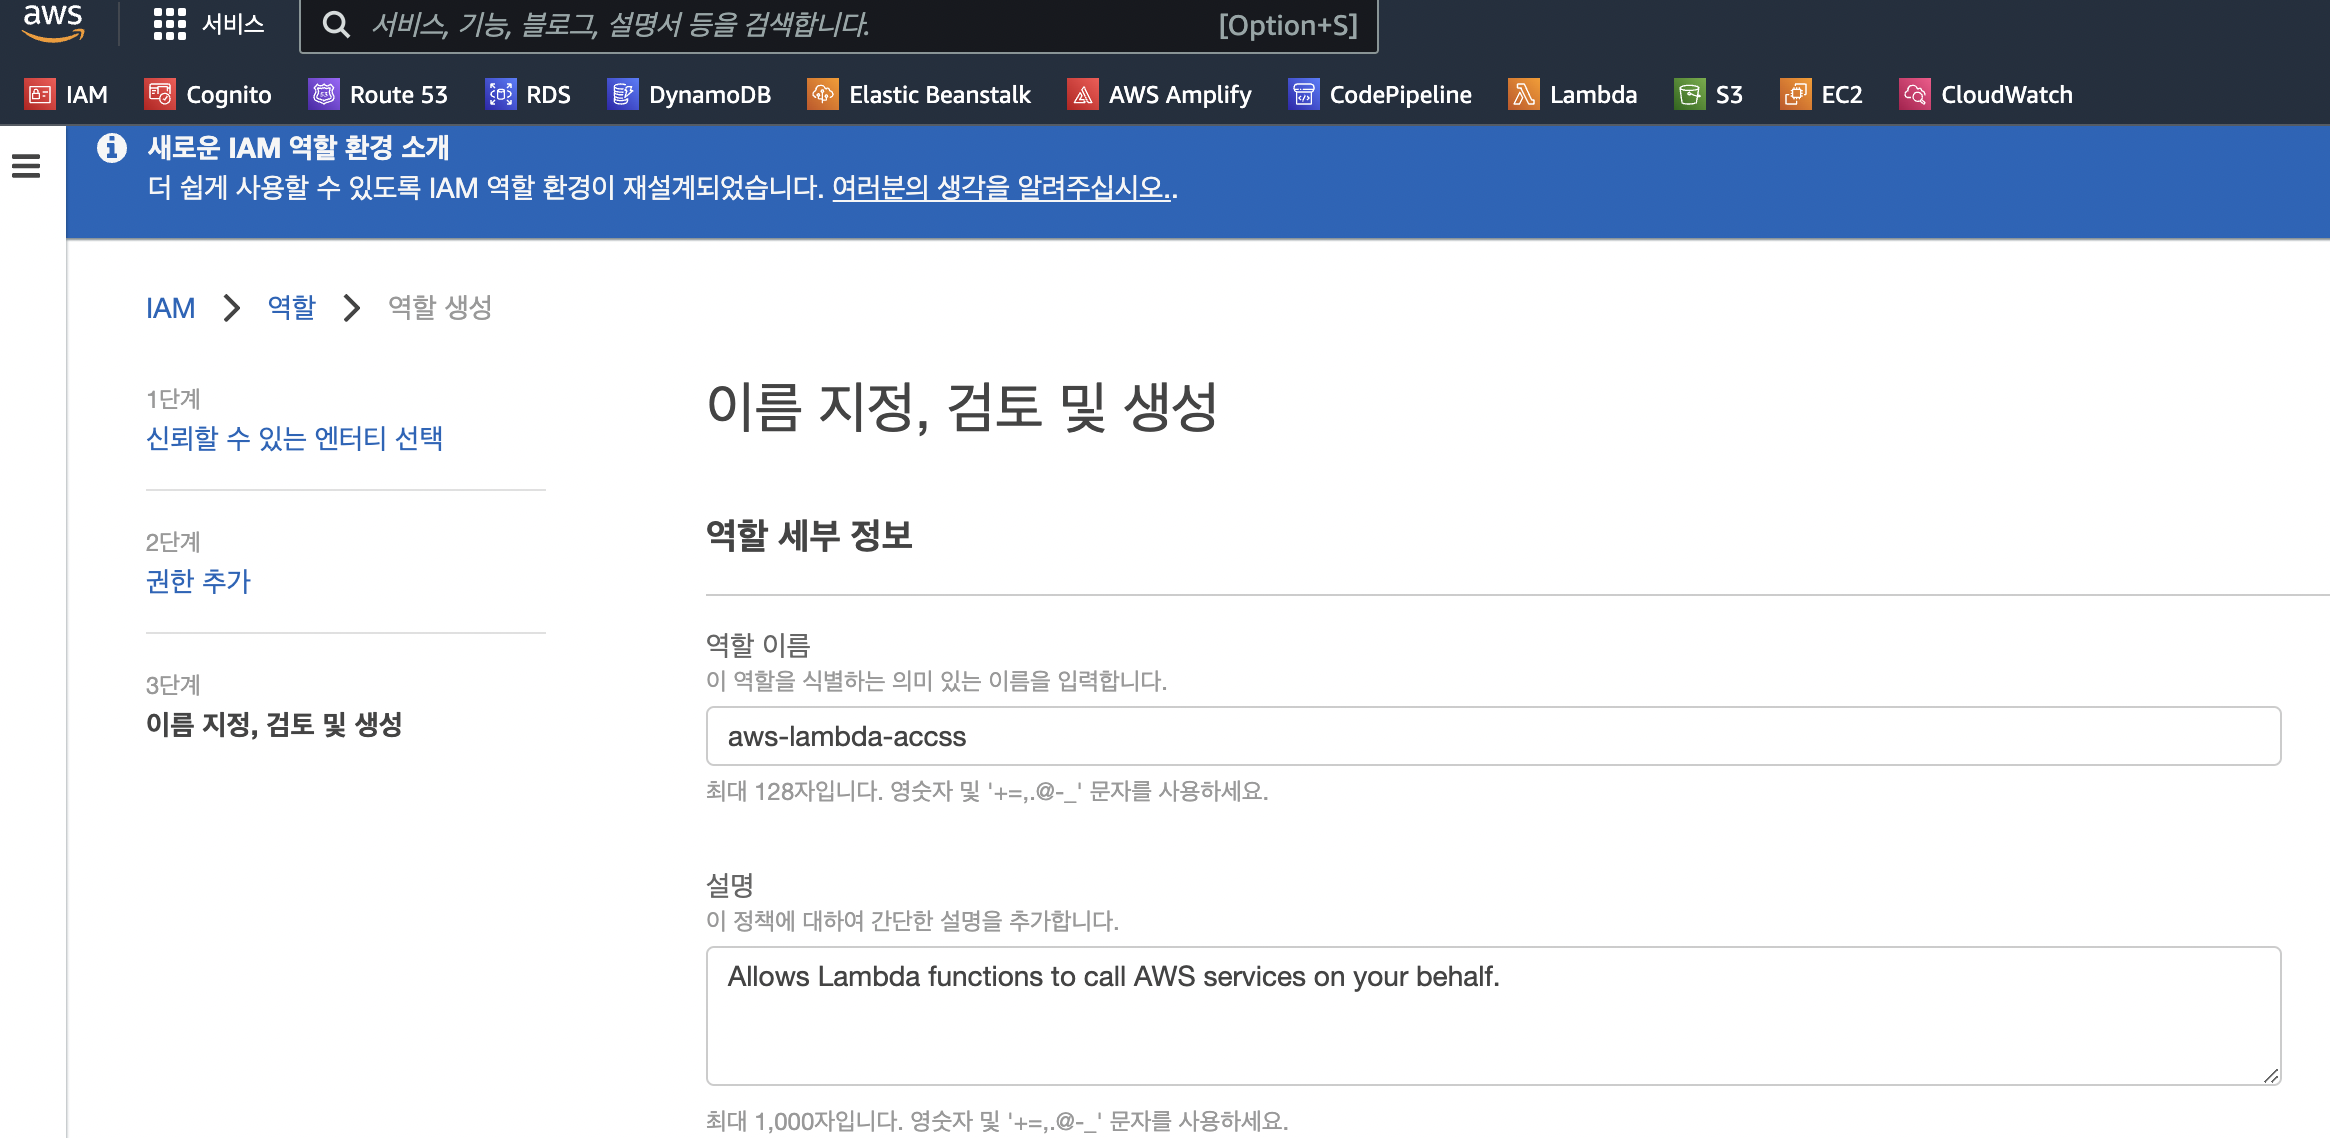The height and width of the screenshot is (1138, 2330).
Task: Expand the hamburger side navigation menu
Action: point(26,166)
